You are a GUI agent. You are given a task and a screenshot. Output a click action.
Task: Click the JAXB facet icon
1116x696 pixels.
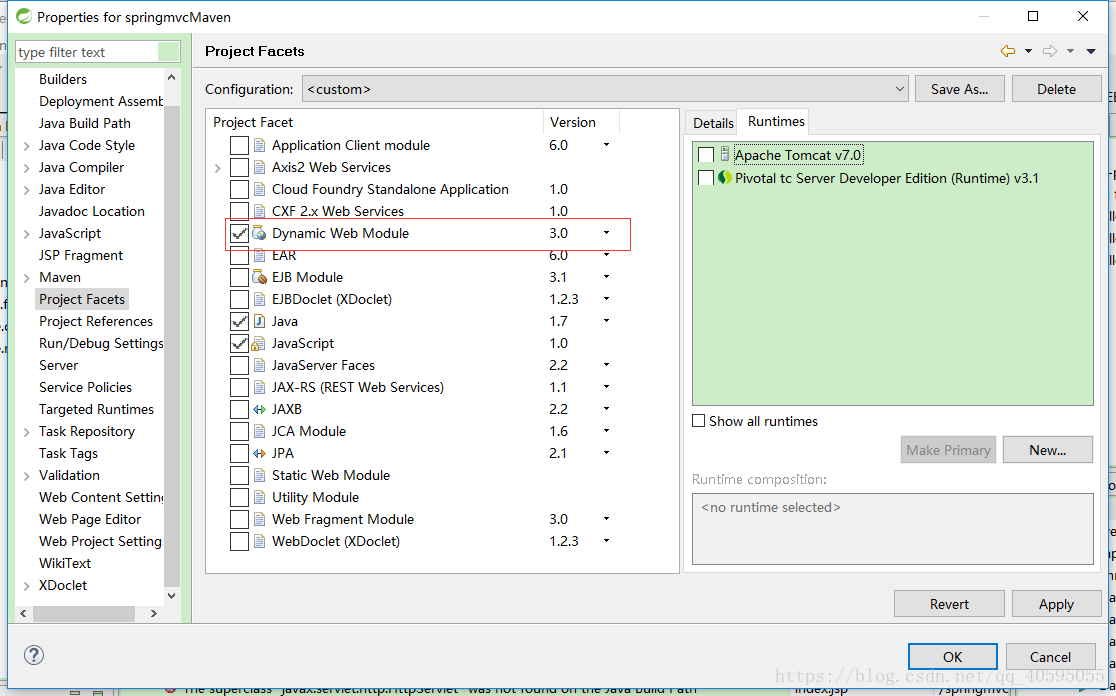tap(259, 410)
